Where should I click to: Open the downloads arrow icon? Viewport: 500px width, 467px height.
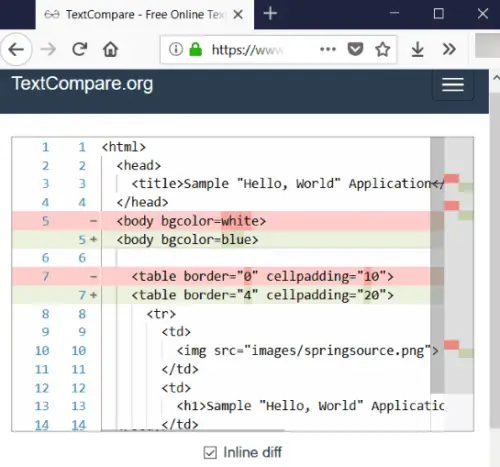pyautogui.click(x=417, y=49)
